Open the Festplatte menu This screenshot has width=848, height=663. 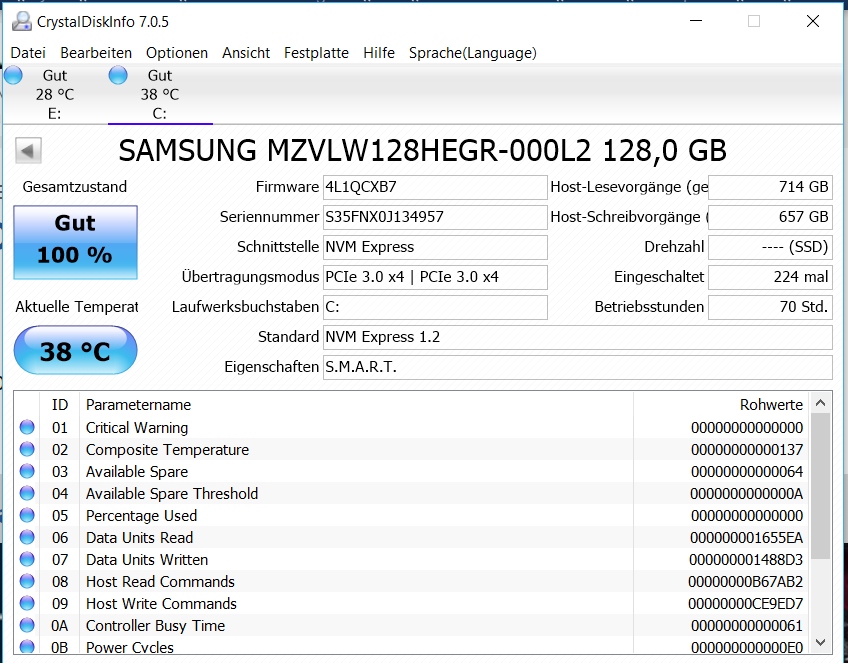(x=316, y=53)
